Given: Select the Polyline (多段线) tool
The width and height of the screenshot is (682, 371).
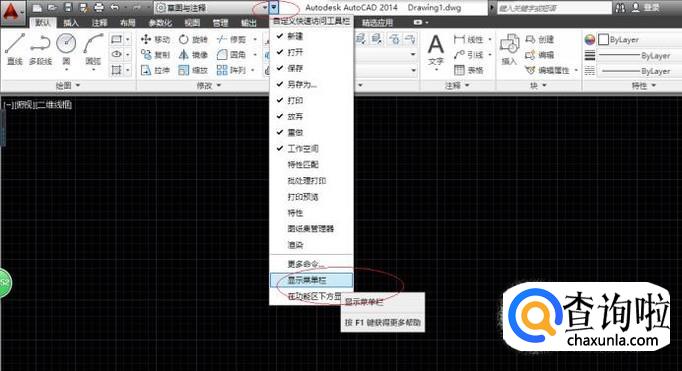Looking at the screenshot, I should tap(40, 49).
